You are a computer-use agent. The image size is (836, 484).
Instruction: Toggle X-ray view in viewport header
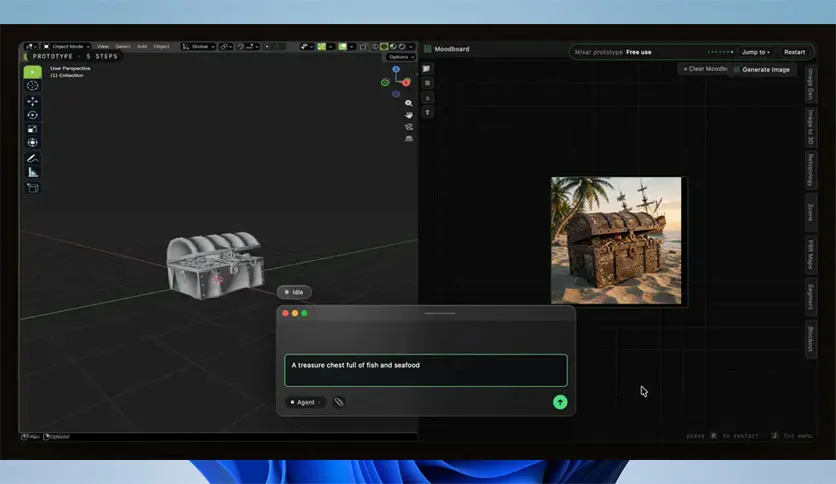click(x=363, y=47)
